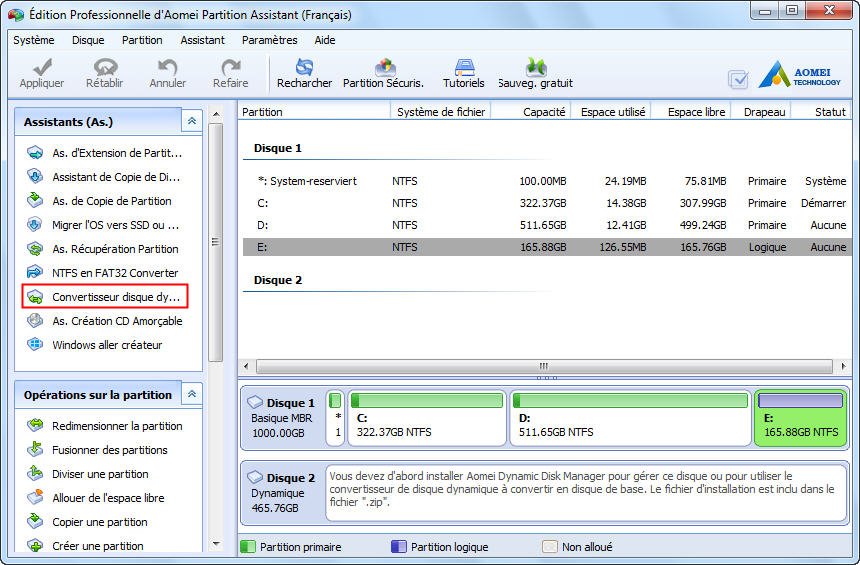Open the Disque menu
860x565 pixels.
pos(88,40)
